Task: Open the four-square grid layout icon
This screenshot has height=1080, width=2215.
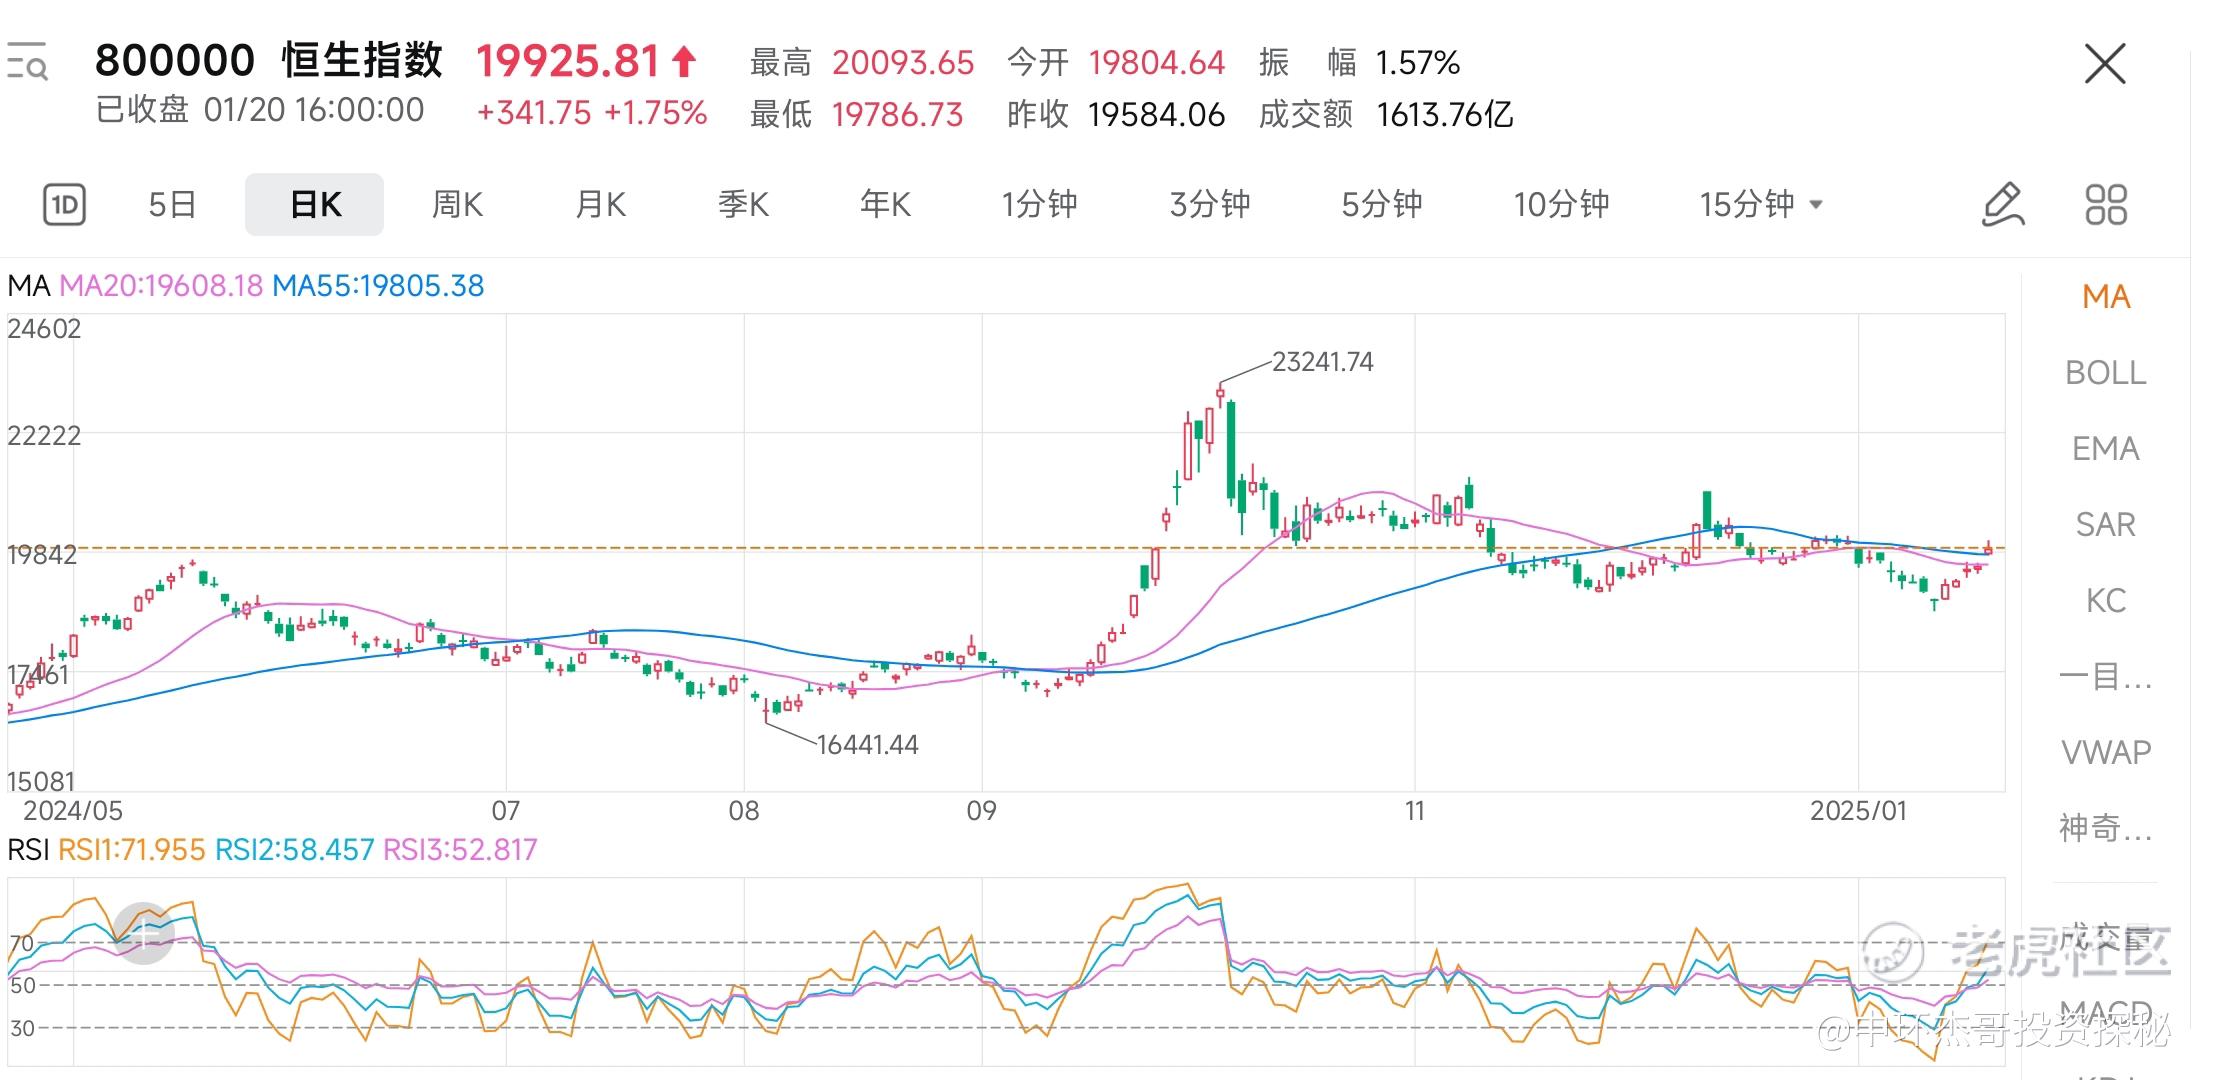Action: (2106, 205)
